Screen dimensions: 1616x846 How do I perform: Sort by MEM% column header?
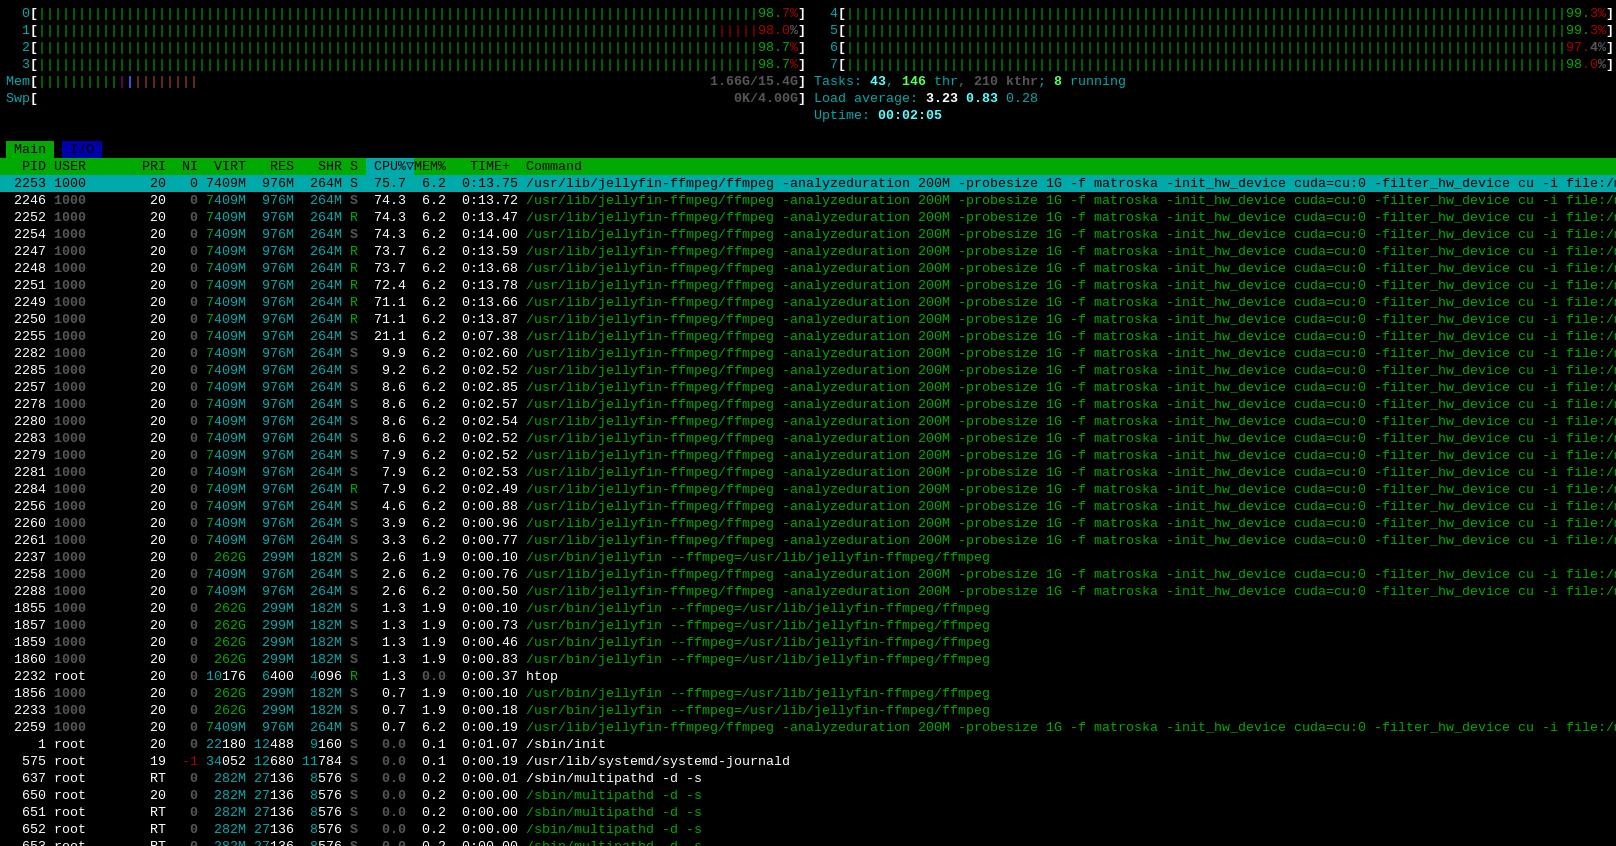[x=430, y=166]
